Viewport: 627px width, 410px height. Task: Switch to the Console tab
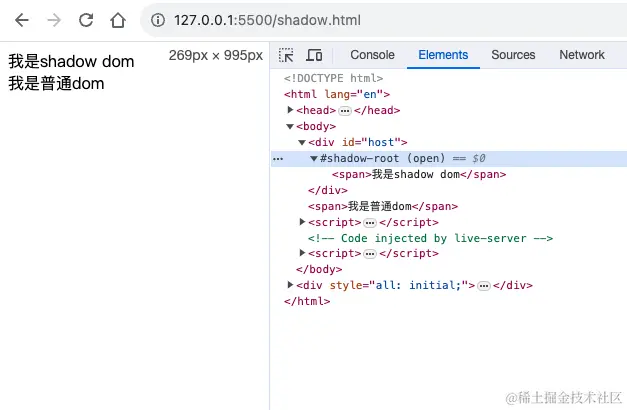click(372, 55)
